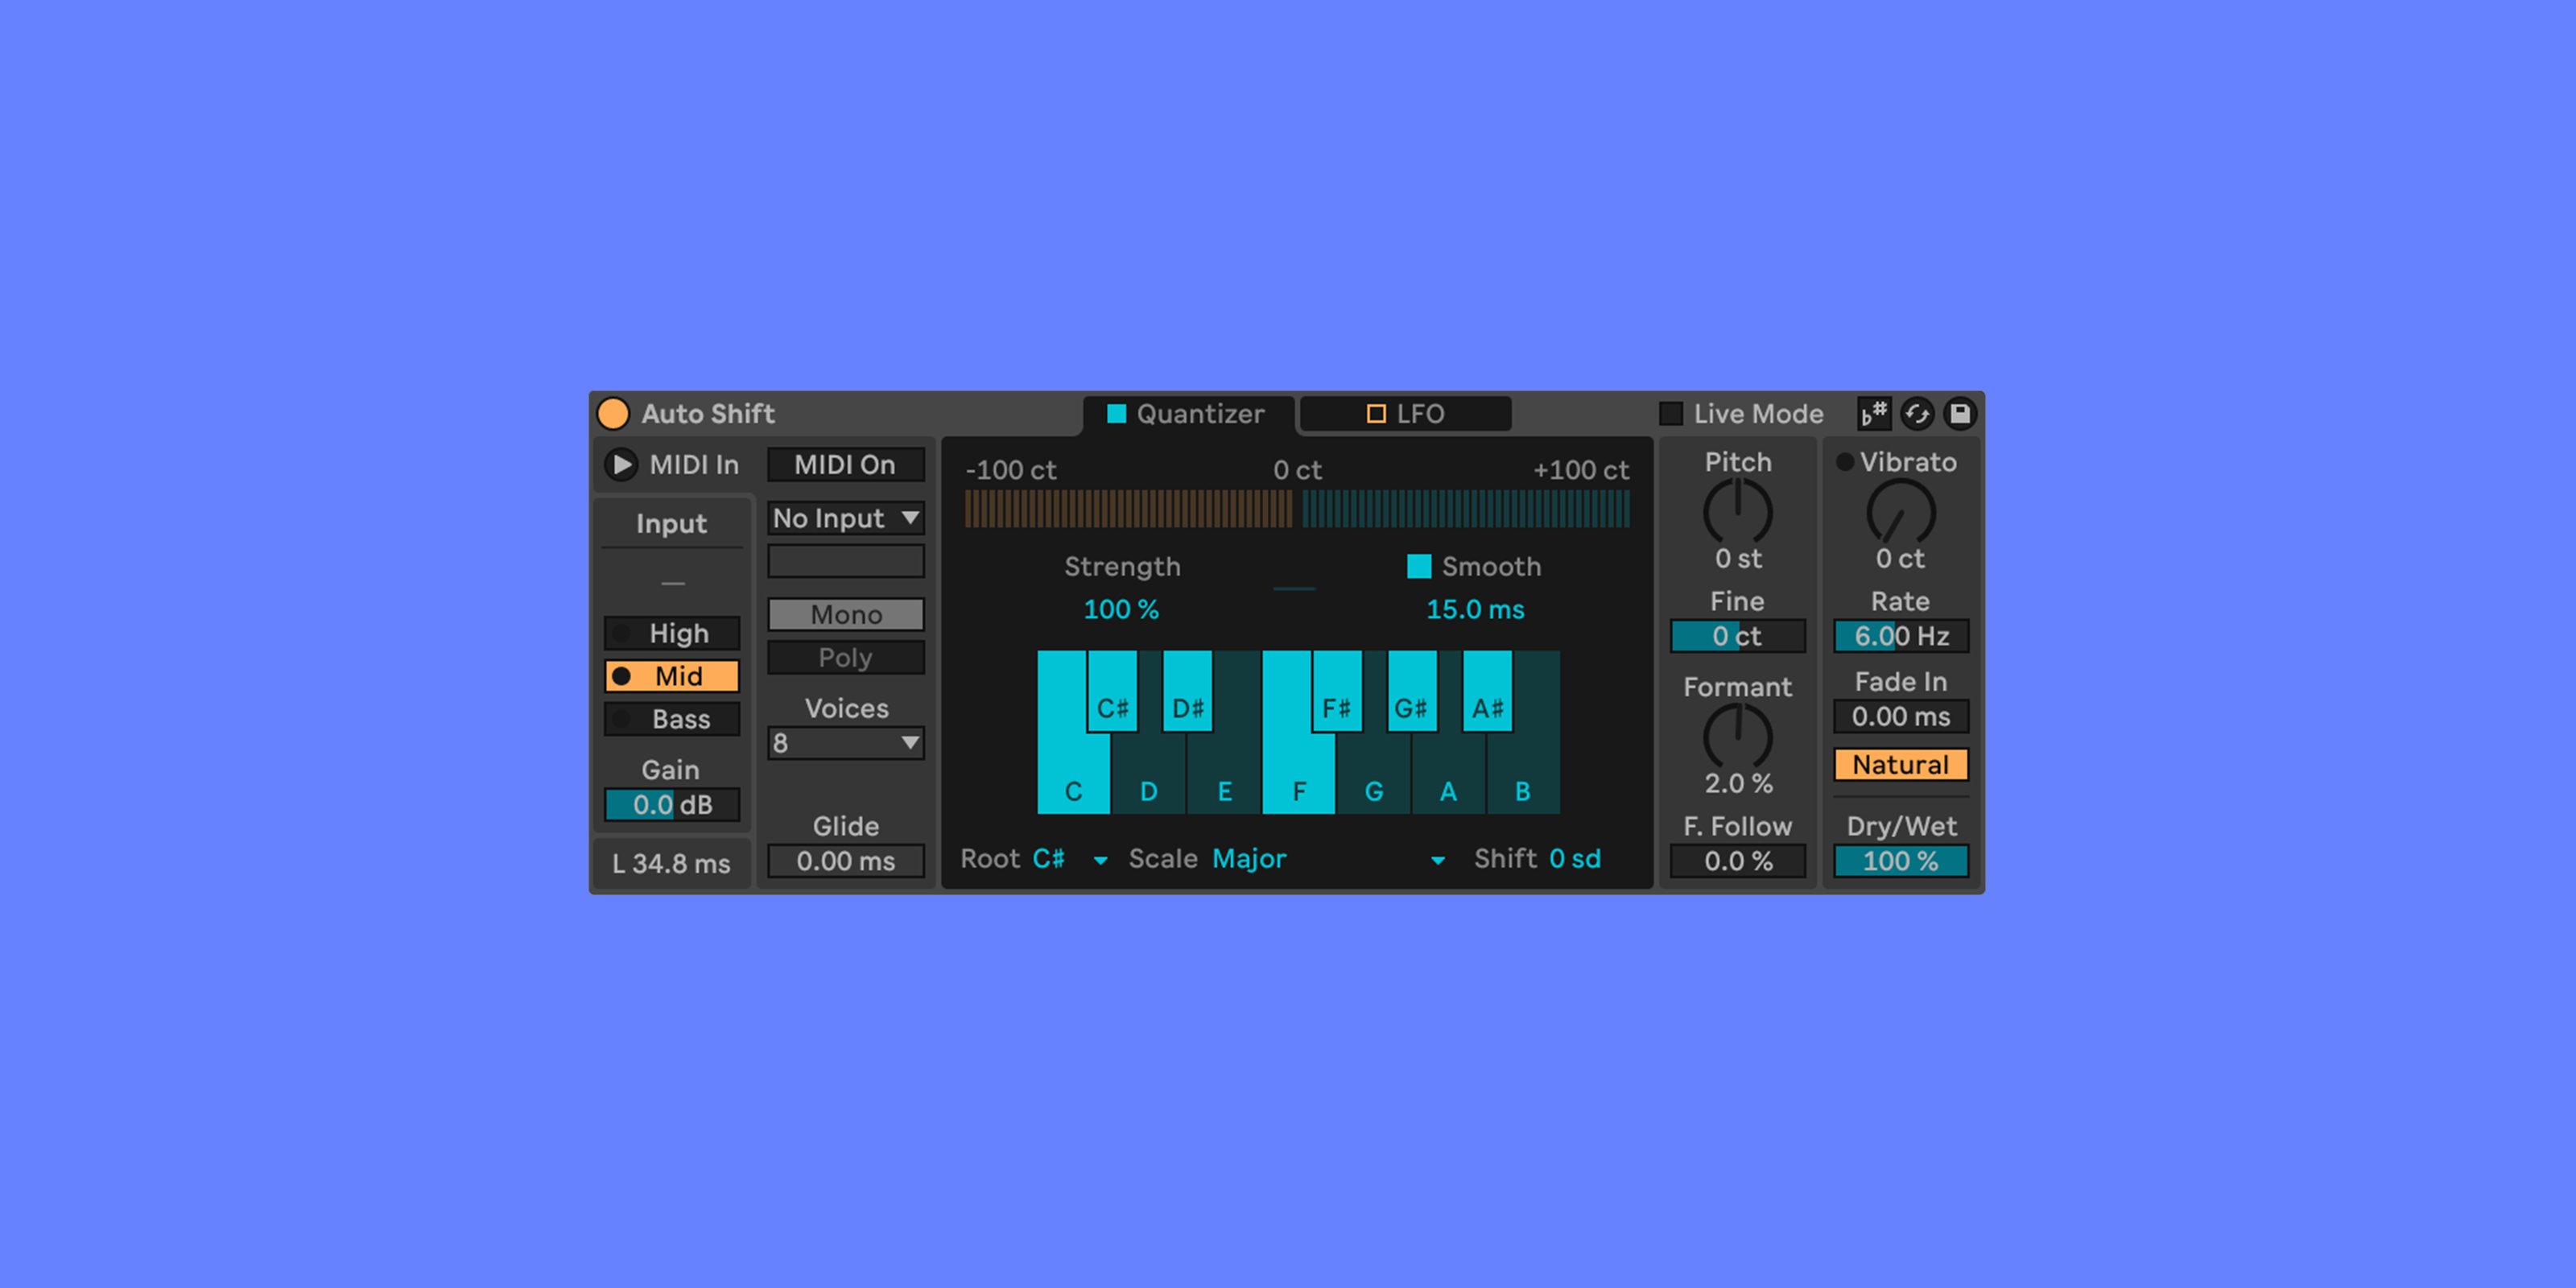Adjust the Gain 0.0 dB slider
This screenshot has height=1288, width=2576.
pos(672,804)
